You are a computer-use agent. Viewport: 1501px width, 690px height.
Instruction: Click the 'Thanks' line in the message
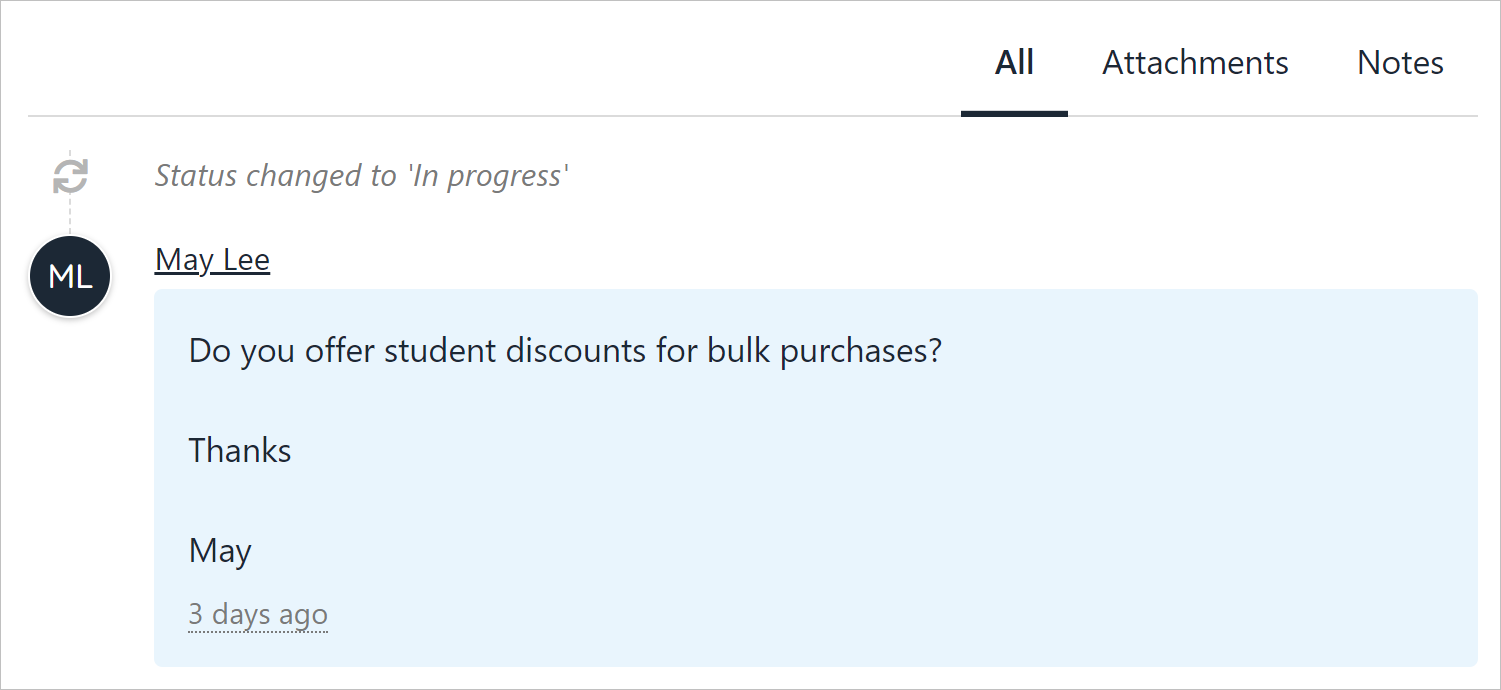click(240, 451)
